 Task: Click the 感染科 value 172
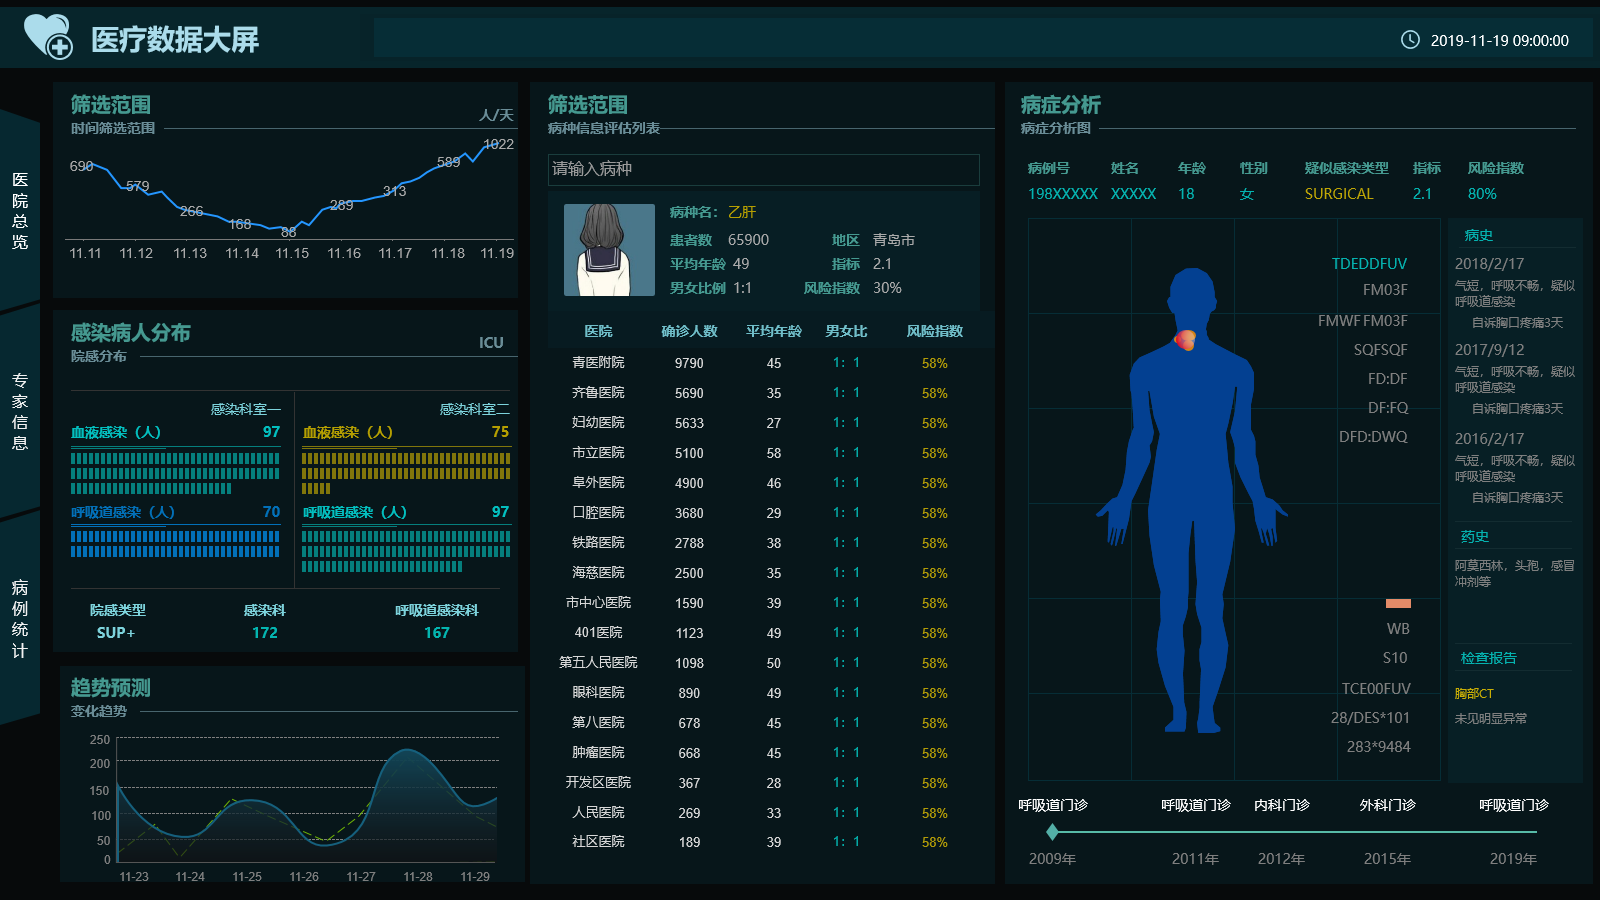tap(265, 633)
